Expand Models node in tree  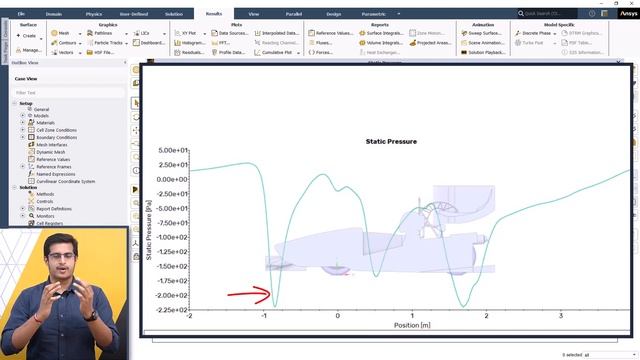point(23,116)
